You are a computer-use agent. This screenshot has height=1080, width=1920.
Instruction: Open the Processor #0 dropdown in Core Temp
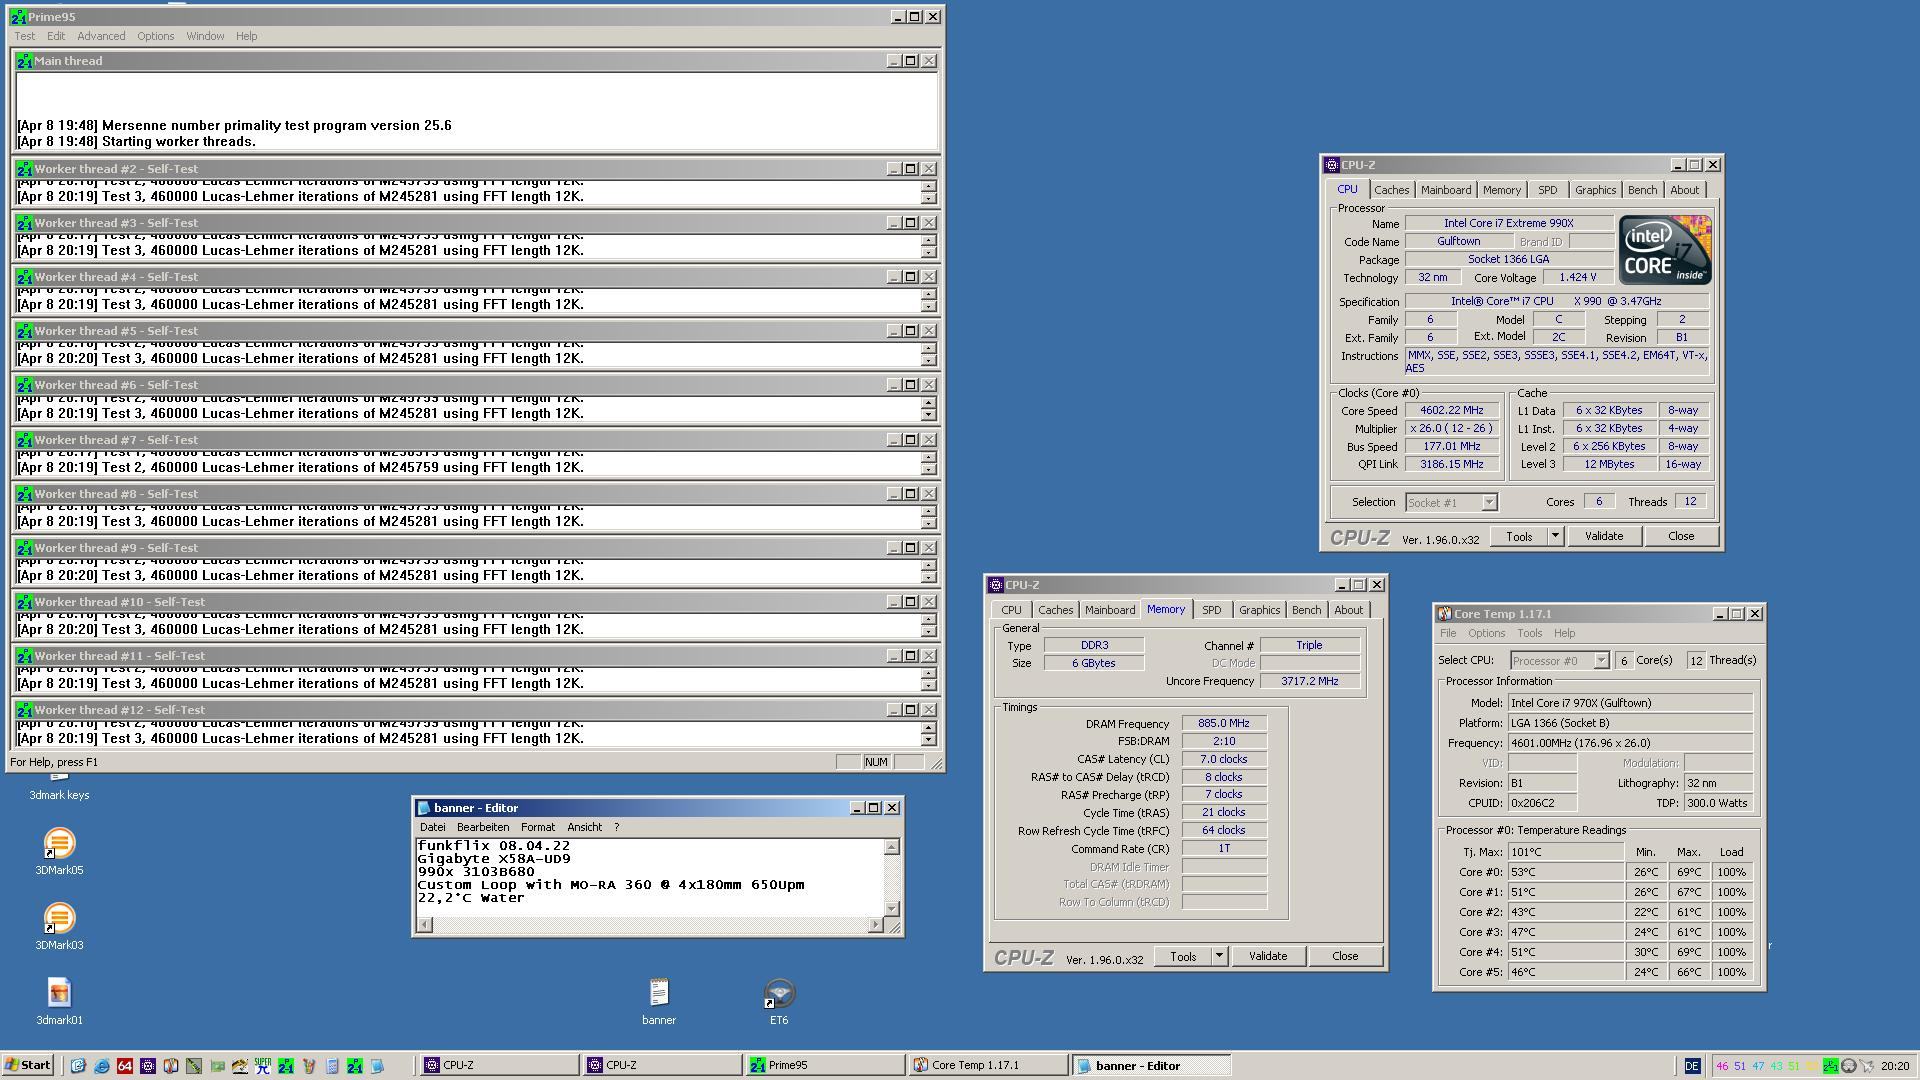[x=1601, y=660]
